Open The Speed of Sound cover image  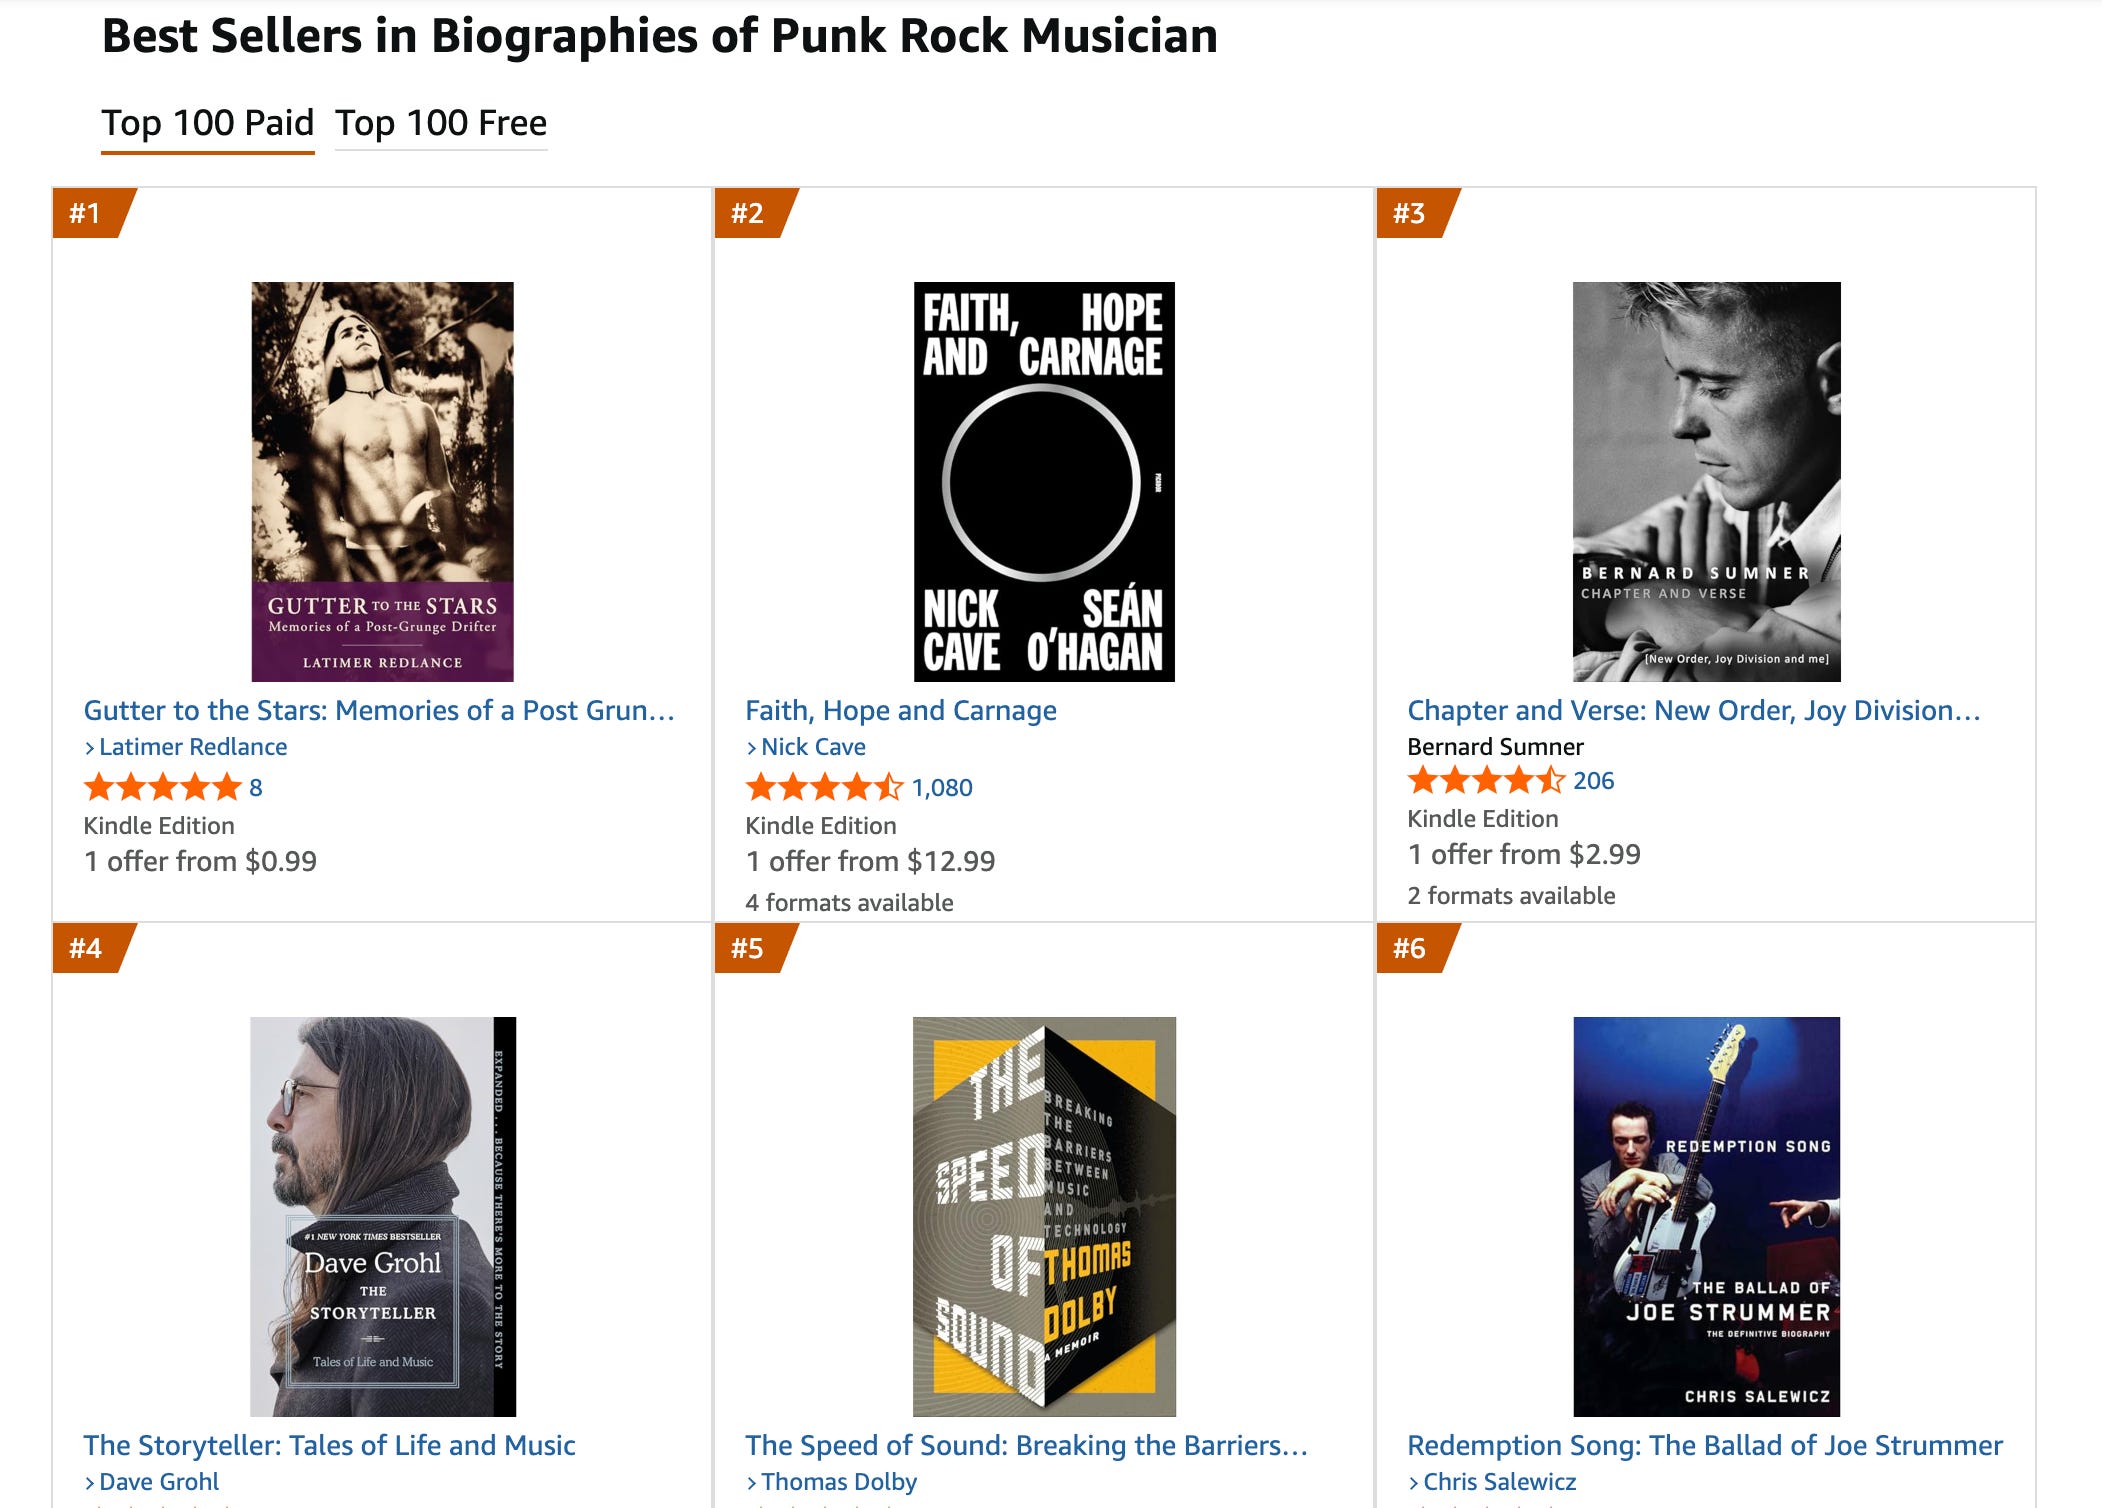point(1044,1216)
